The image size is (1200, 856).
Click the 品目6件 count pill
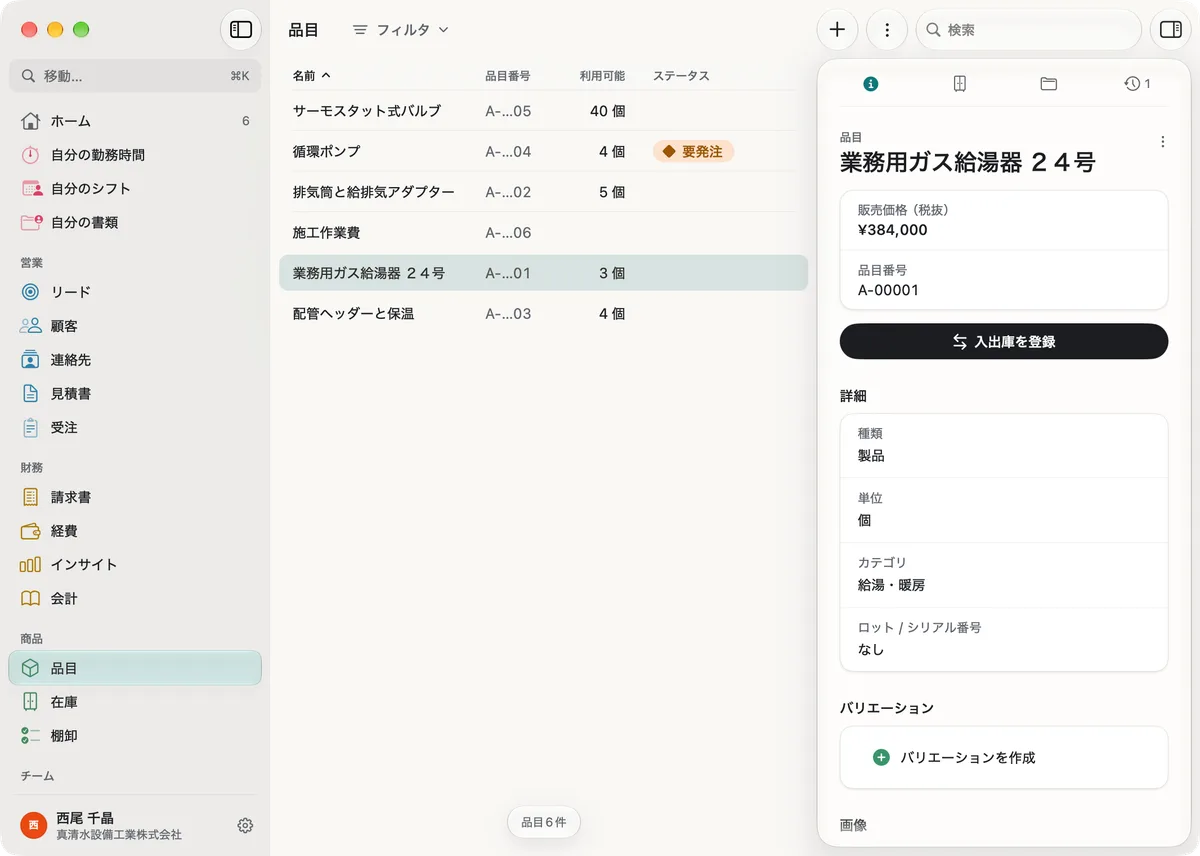pyautogui.click(x=544, y=822)
